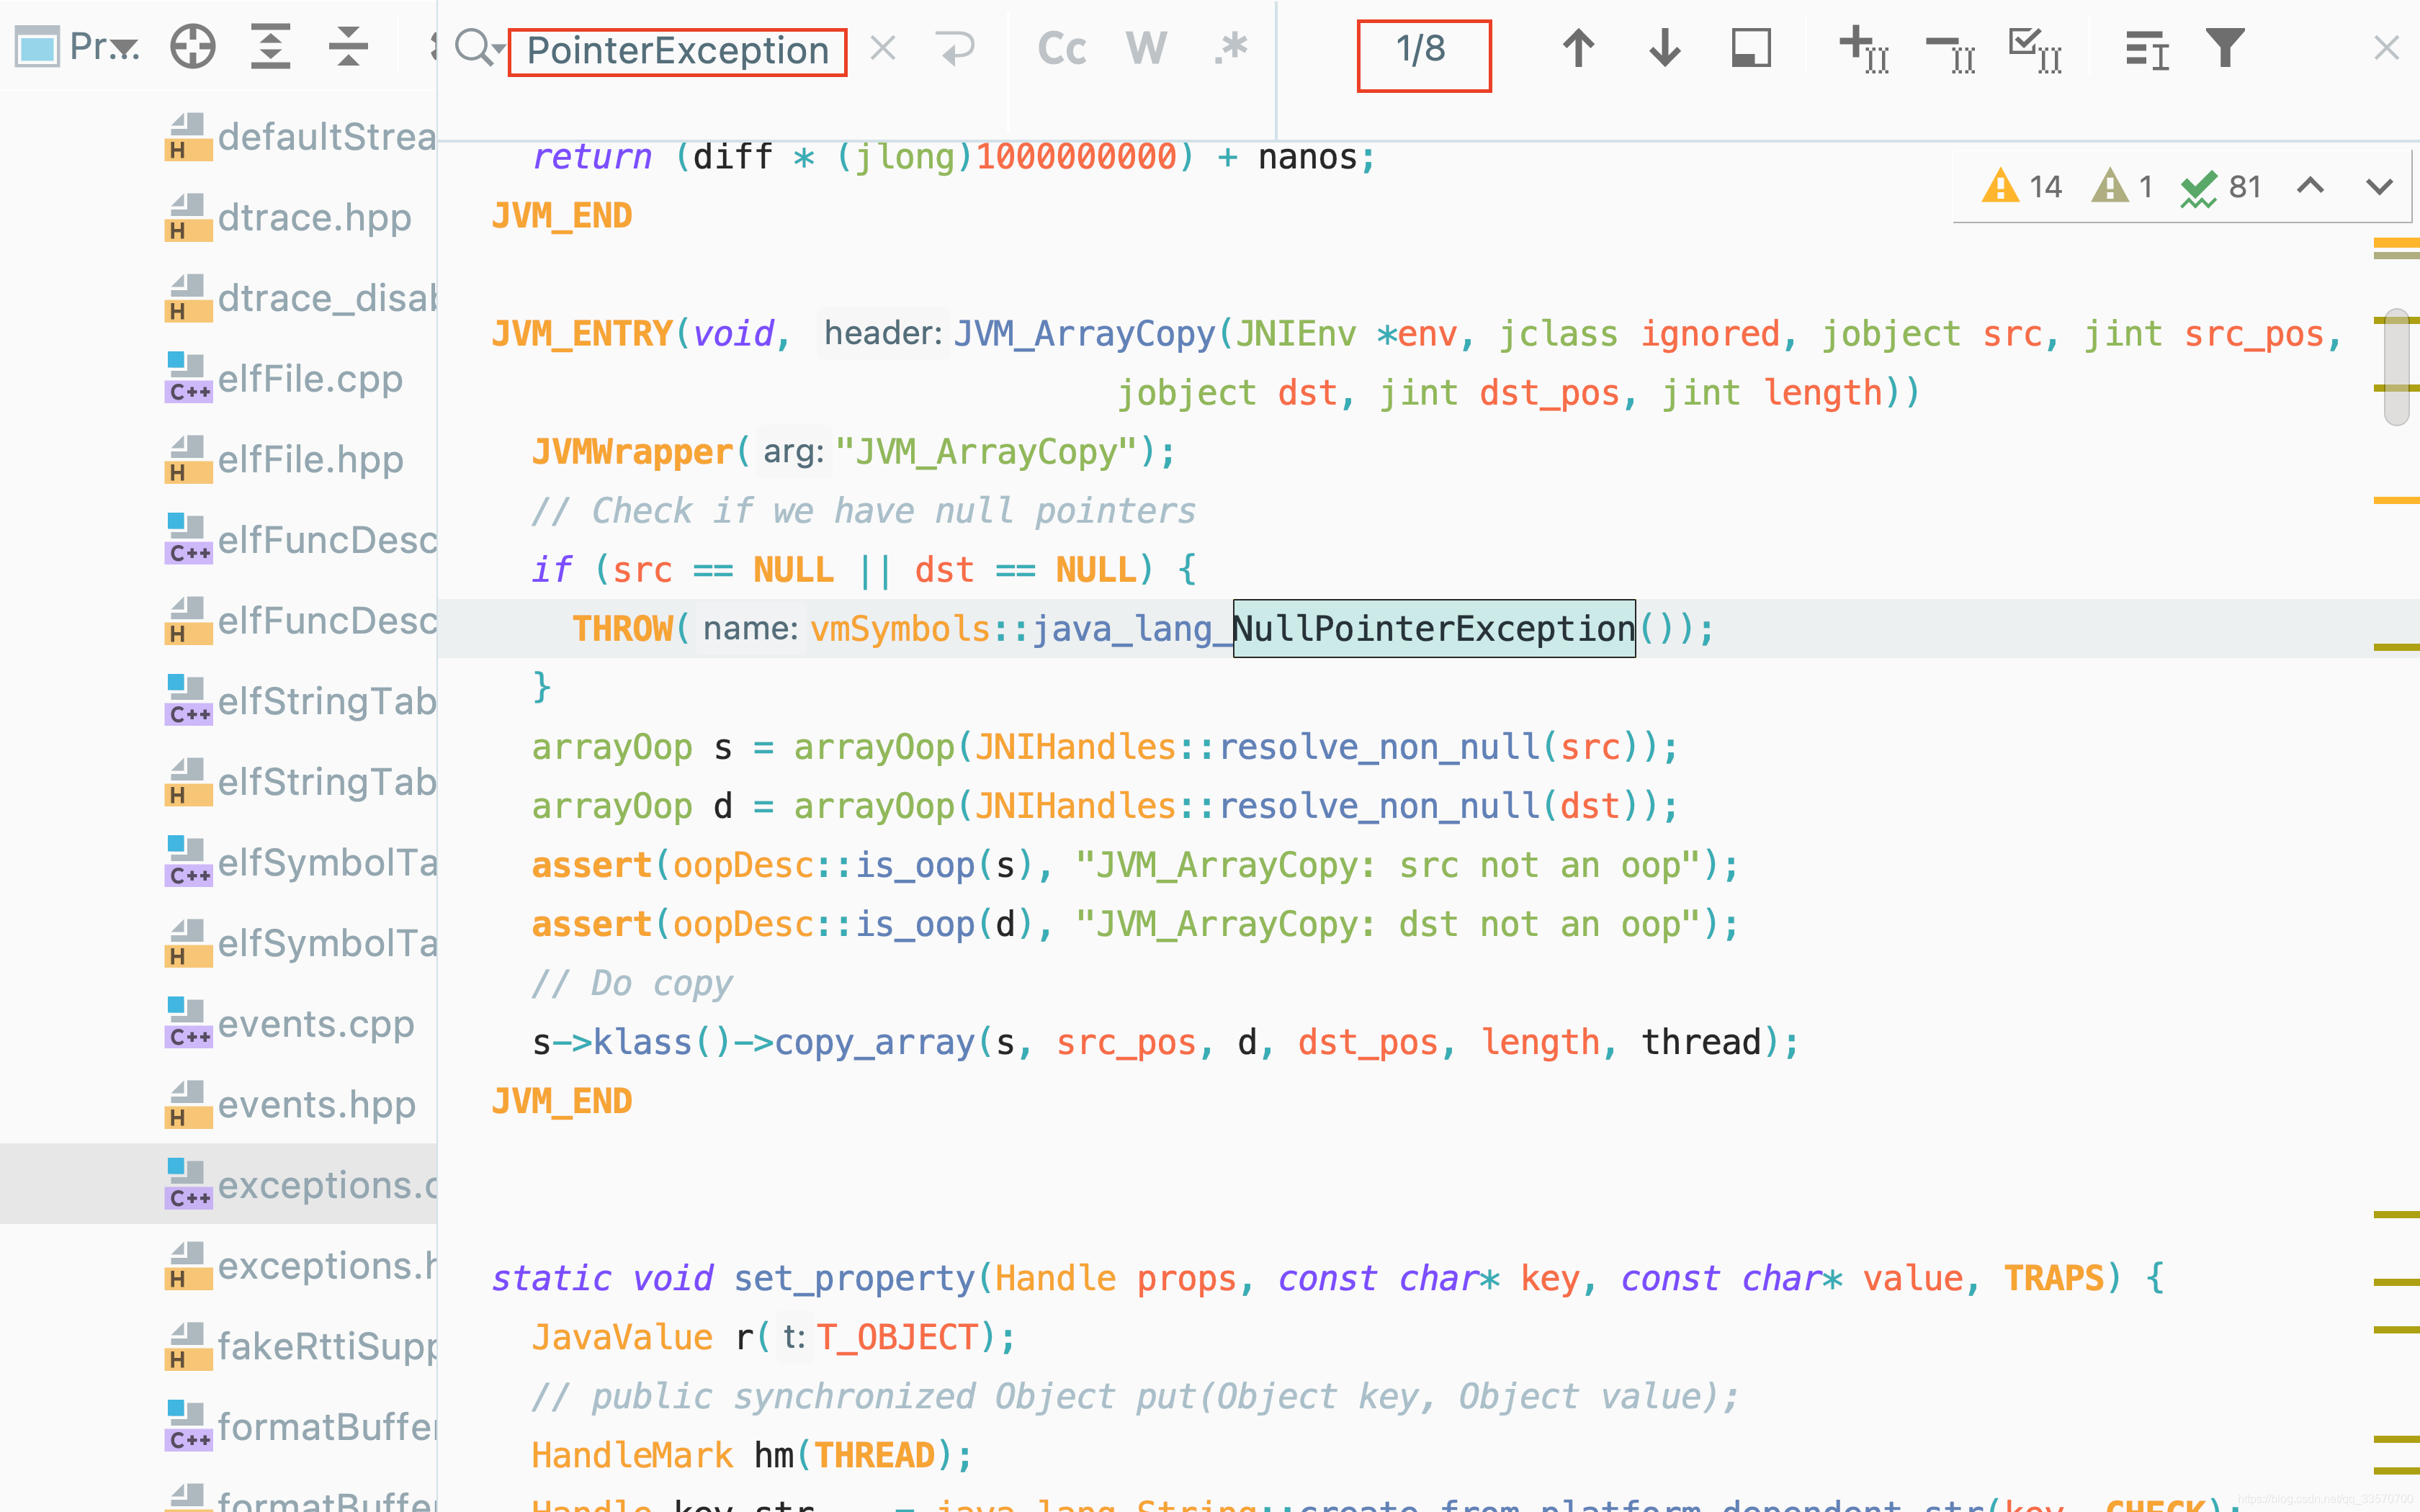Clear the PointerException search text
2420x1512 pixels.
[x=882, y=48]
